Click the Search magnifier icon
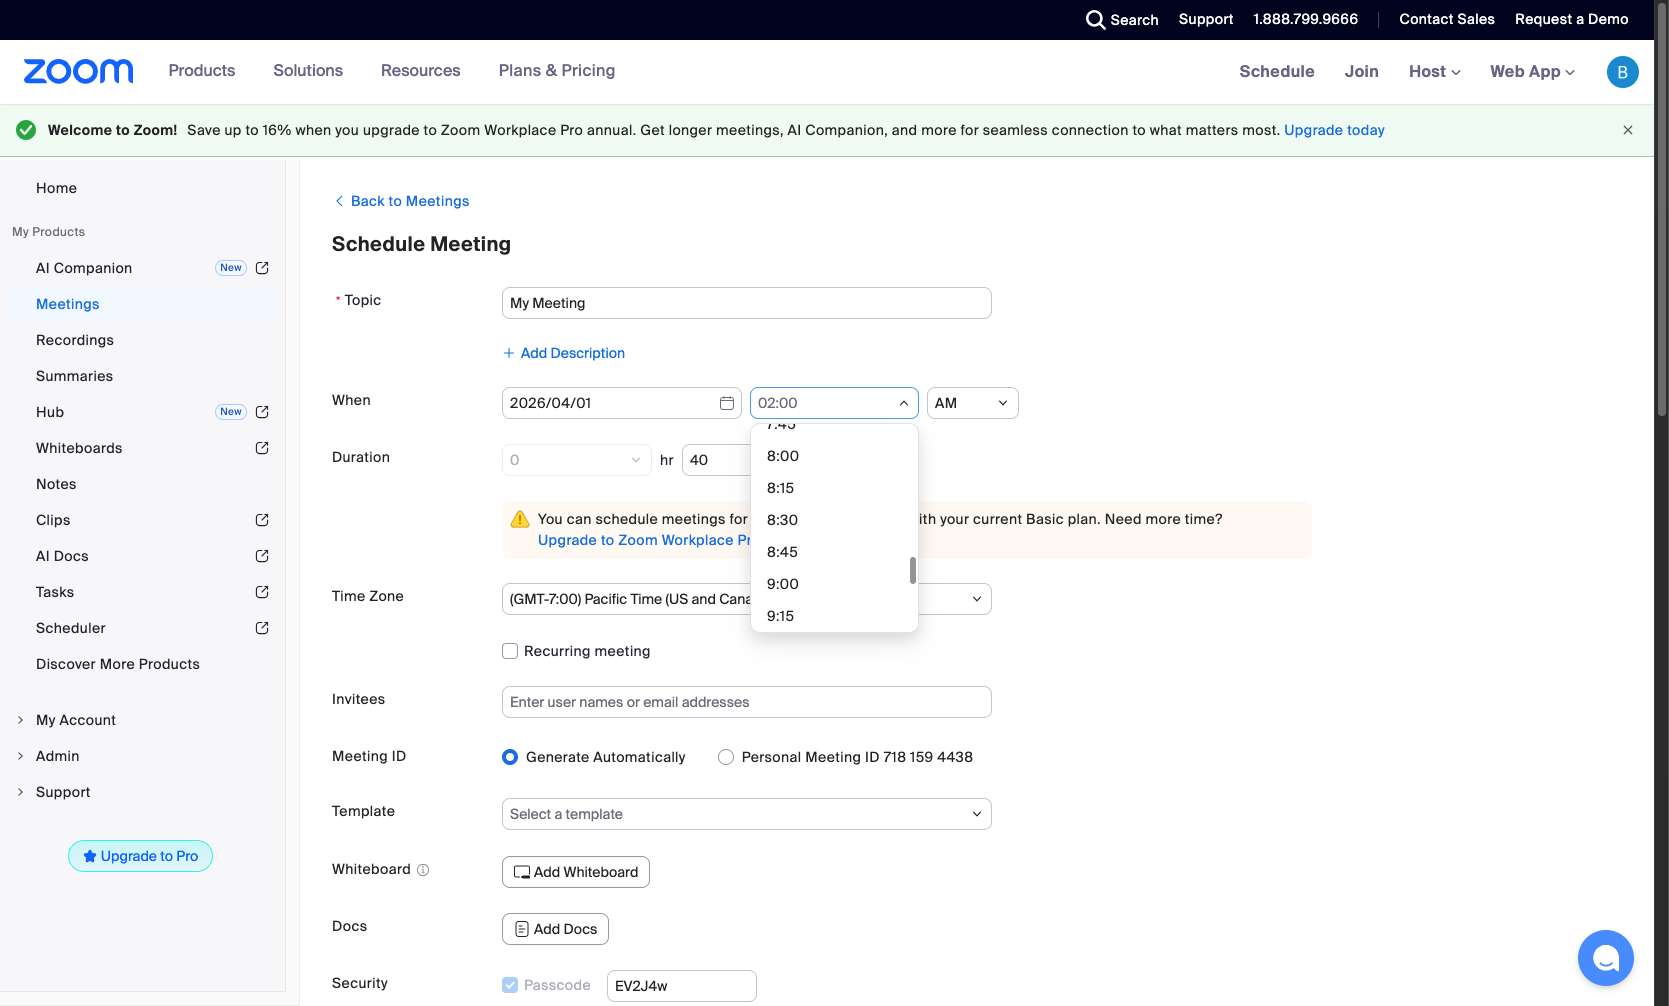1669x1006 pixels. click(x=1095, y=20)
